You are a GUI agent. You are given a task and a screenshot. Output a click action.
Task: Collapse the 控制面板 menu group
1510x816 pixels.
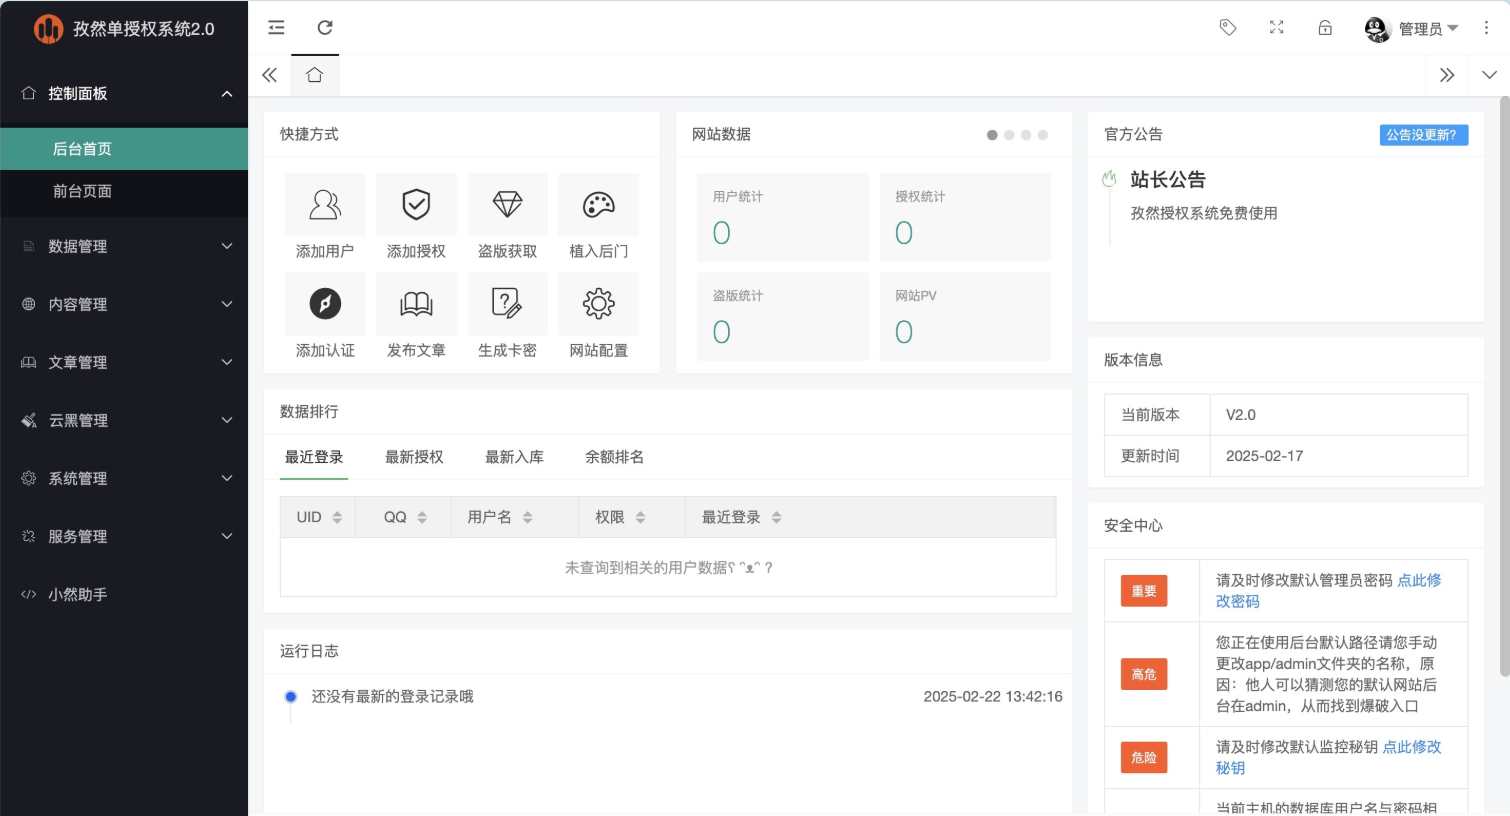click(124, 93)
